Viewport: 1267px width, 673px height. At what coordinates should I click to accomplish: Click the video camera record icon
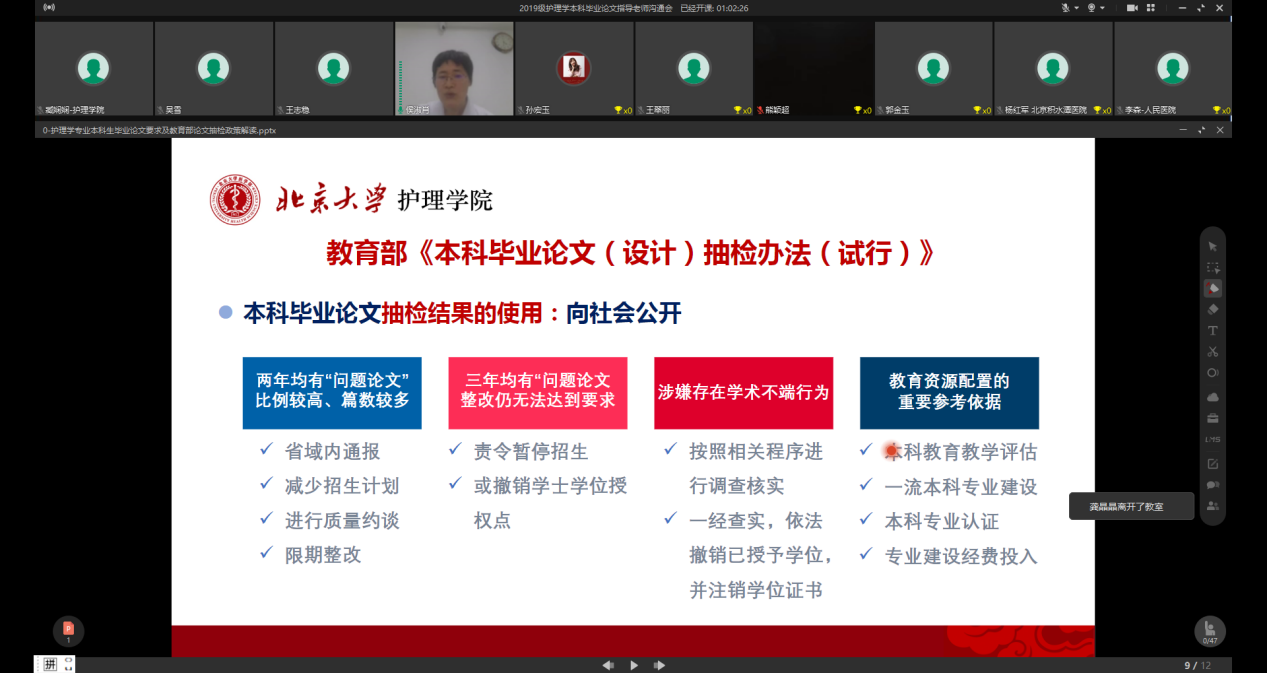pyautogui.click(x=1133, y=8)
